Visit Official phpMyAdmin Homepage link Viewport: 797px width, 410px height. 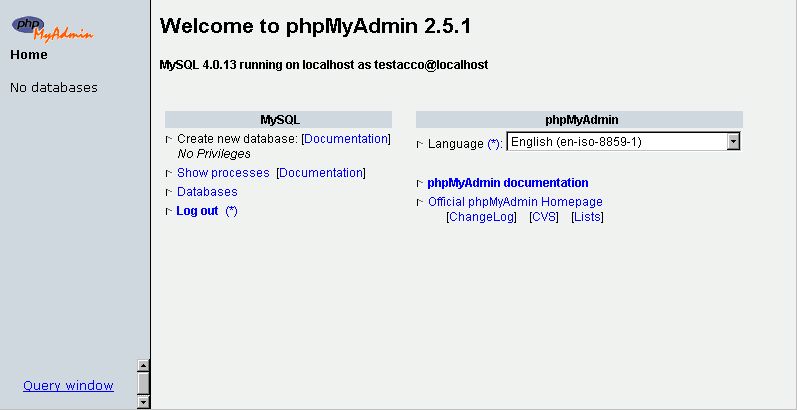coord(515,202)
